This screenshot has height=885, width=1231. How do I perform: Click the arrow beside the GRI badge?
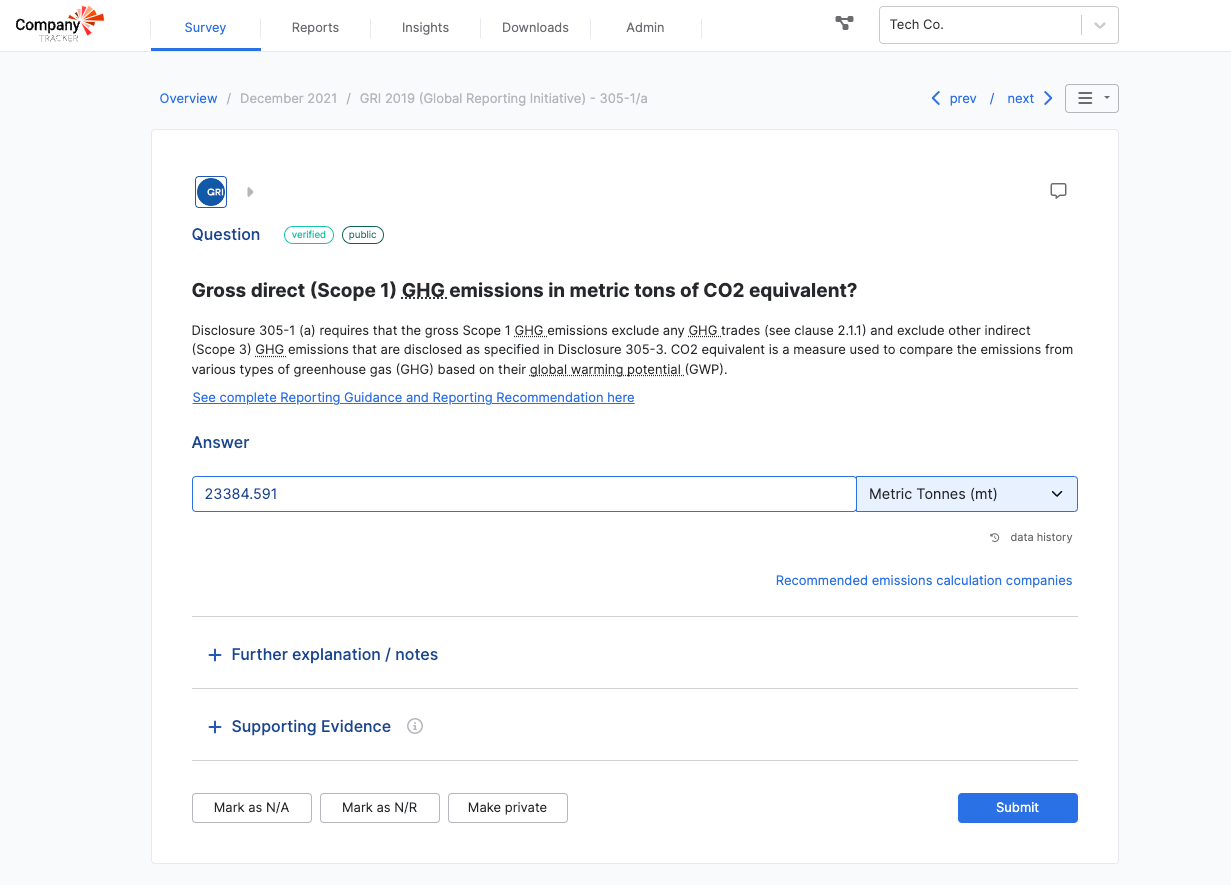[x=250, y=192]
